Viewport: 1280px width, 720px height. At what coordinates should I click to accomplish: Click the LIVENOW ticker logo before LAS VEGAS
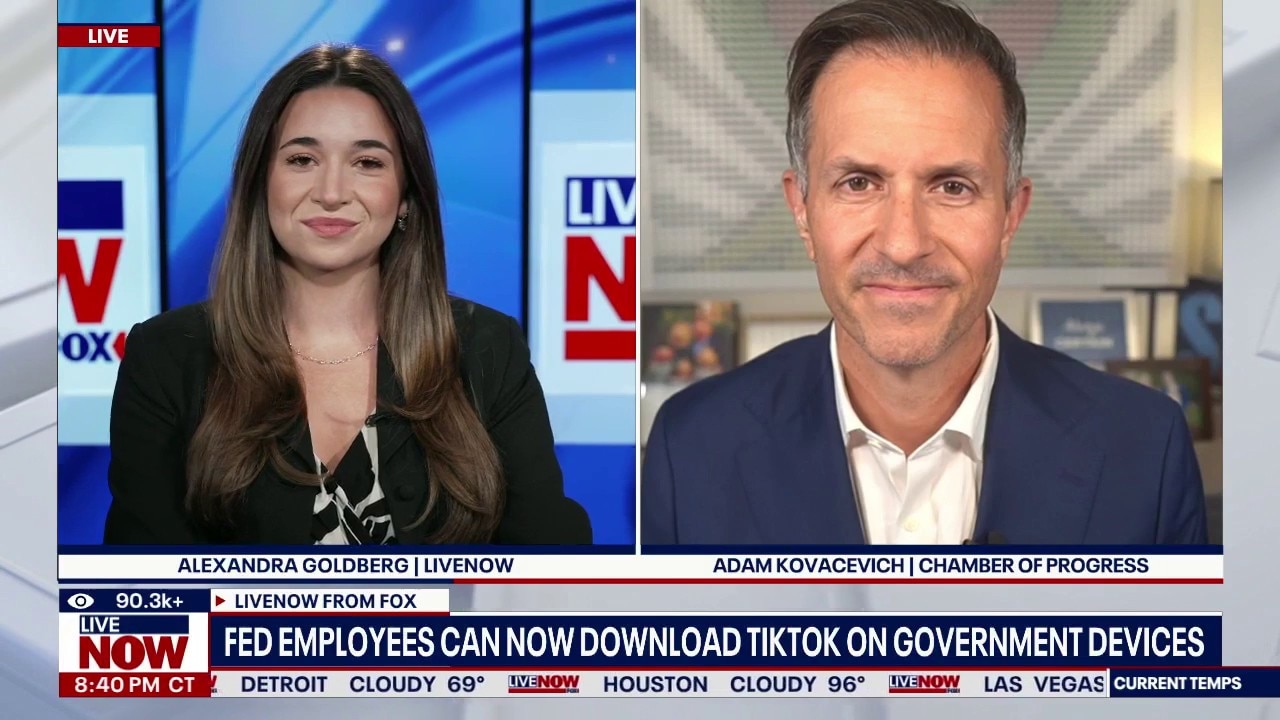[924, 684]
